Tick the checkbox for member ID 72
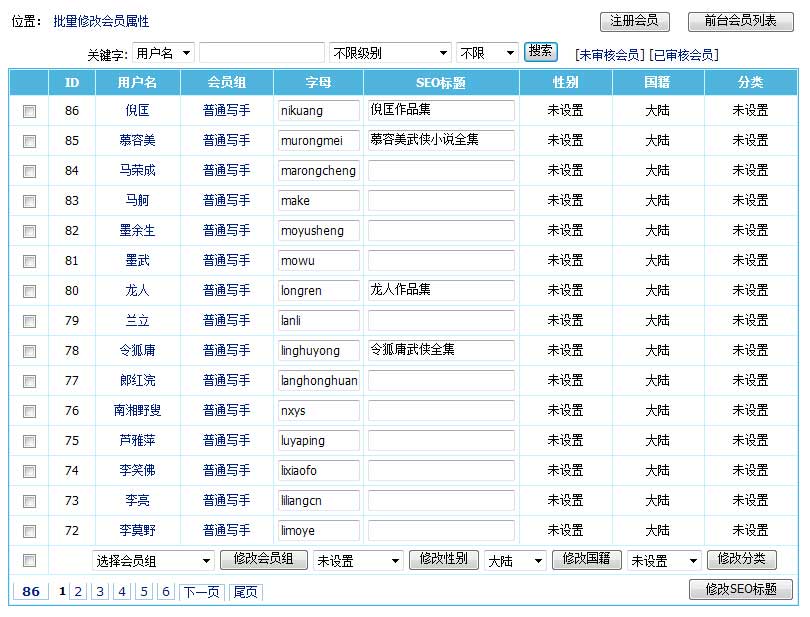 [29, 531]
